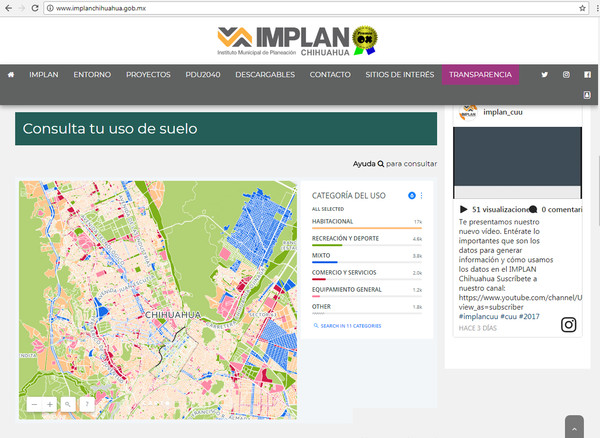Click the implan_cuu profile avatar
The height and width of the screenshot is (438, 600).
pyautogui.click(x=468, y=112)
